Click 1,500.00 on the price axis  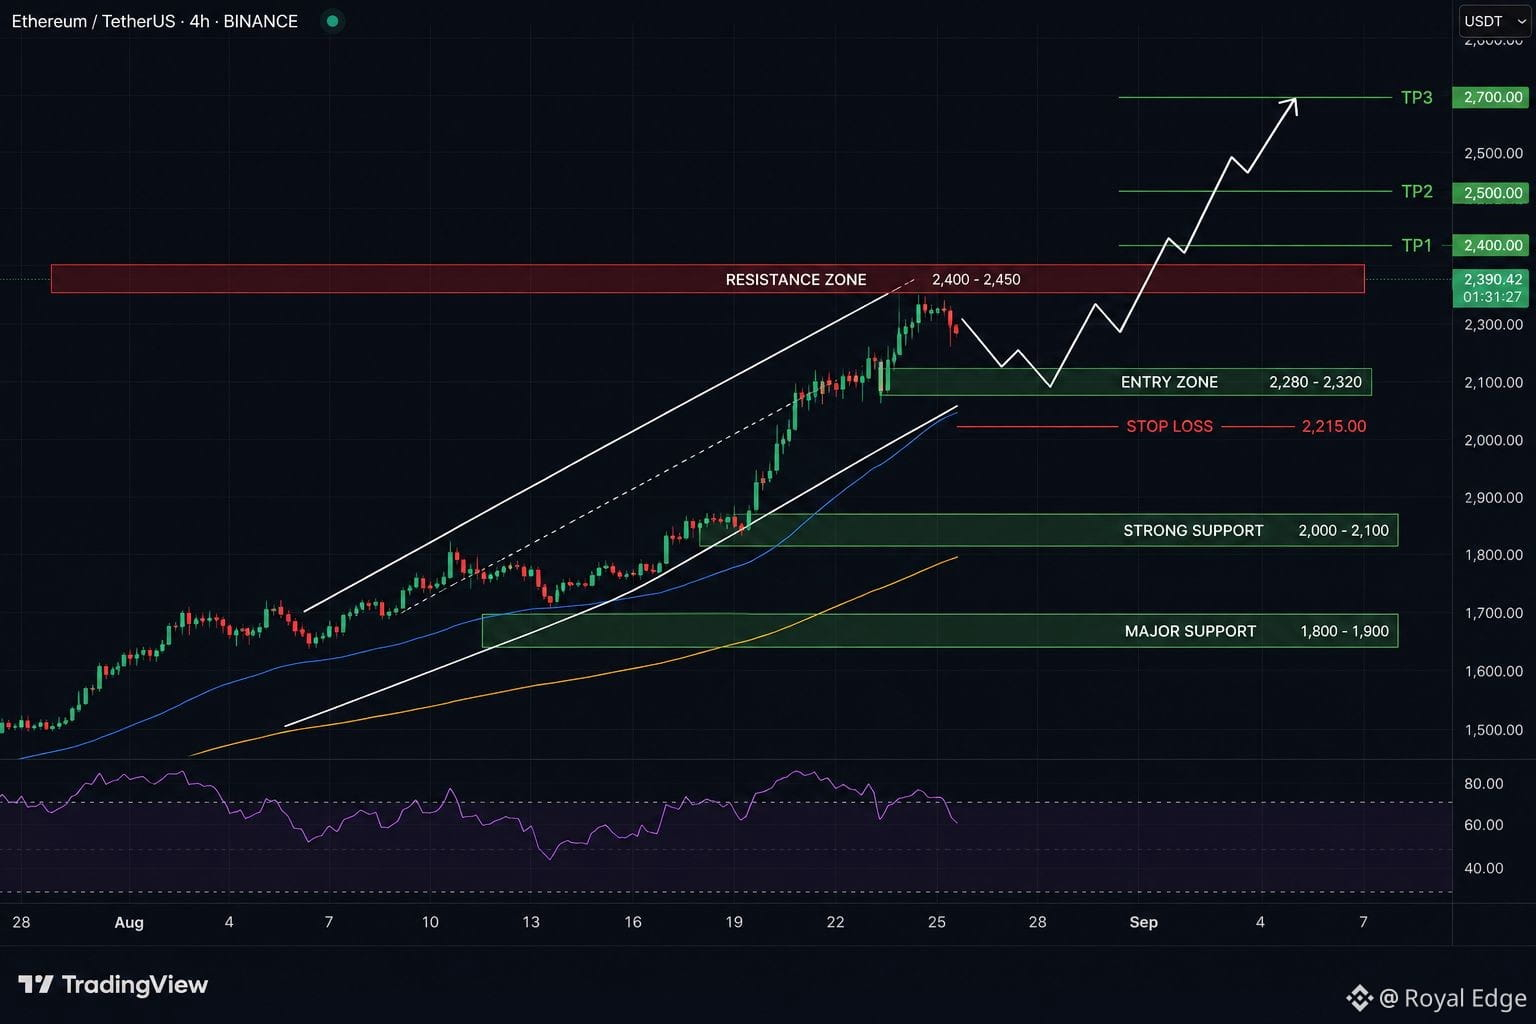point(1493,730)
